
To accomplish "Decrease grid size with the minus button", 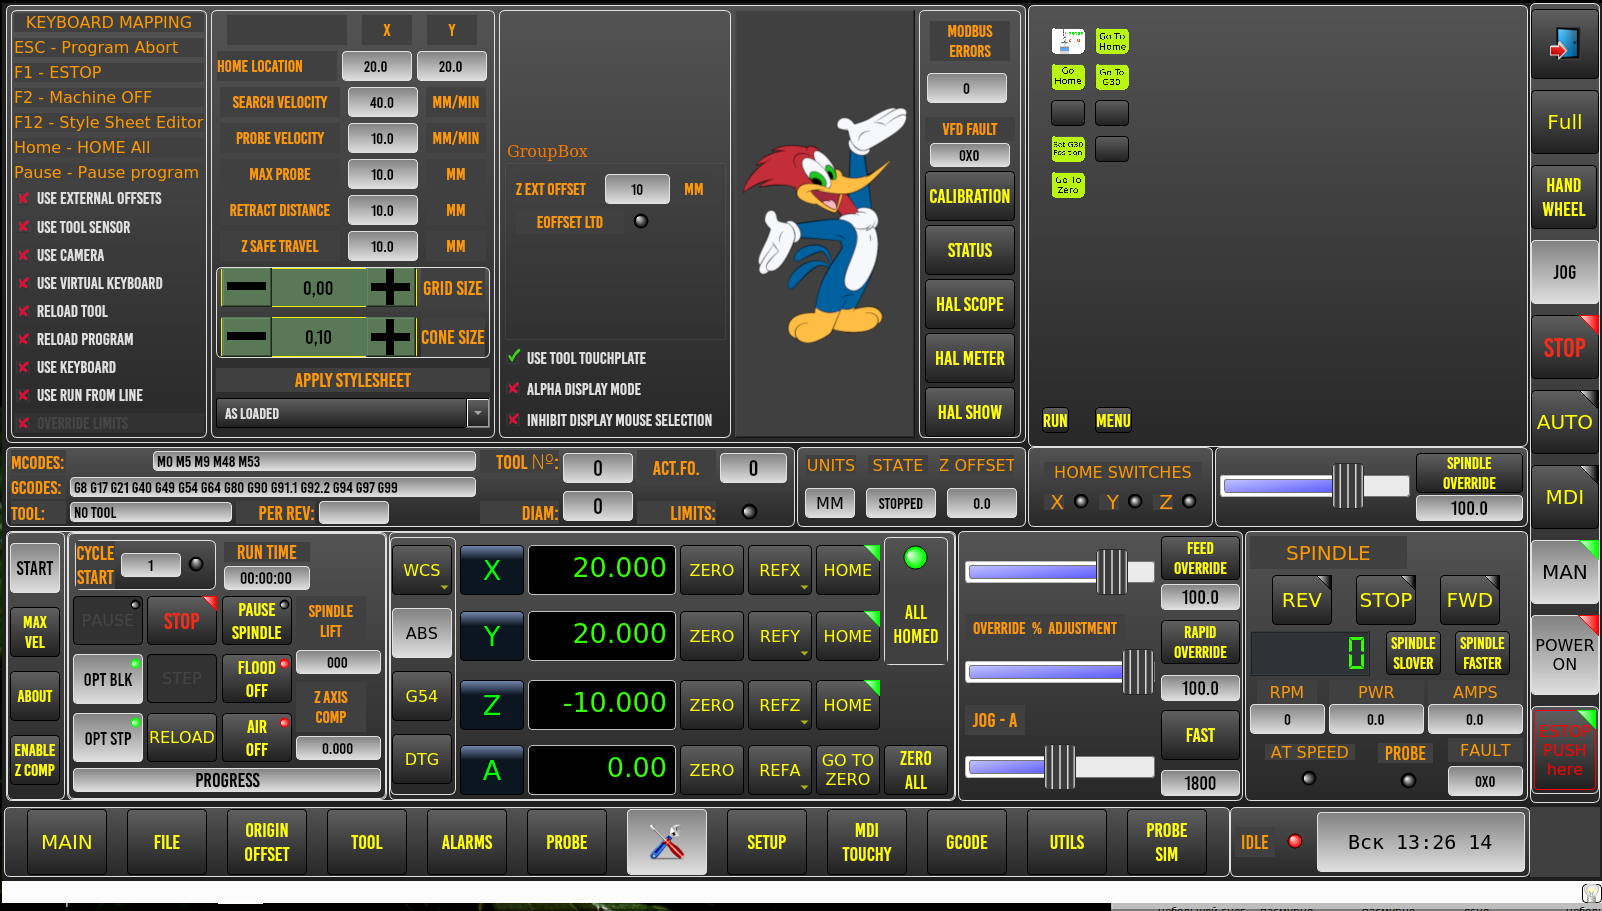I will tap(246, 288).
